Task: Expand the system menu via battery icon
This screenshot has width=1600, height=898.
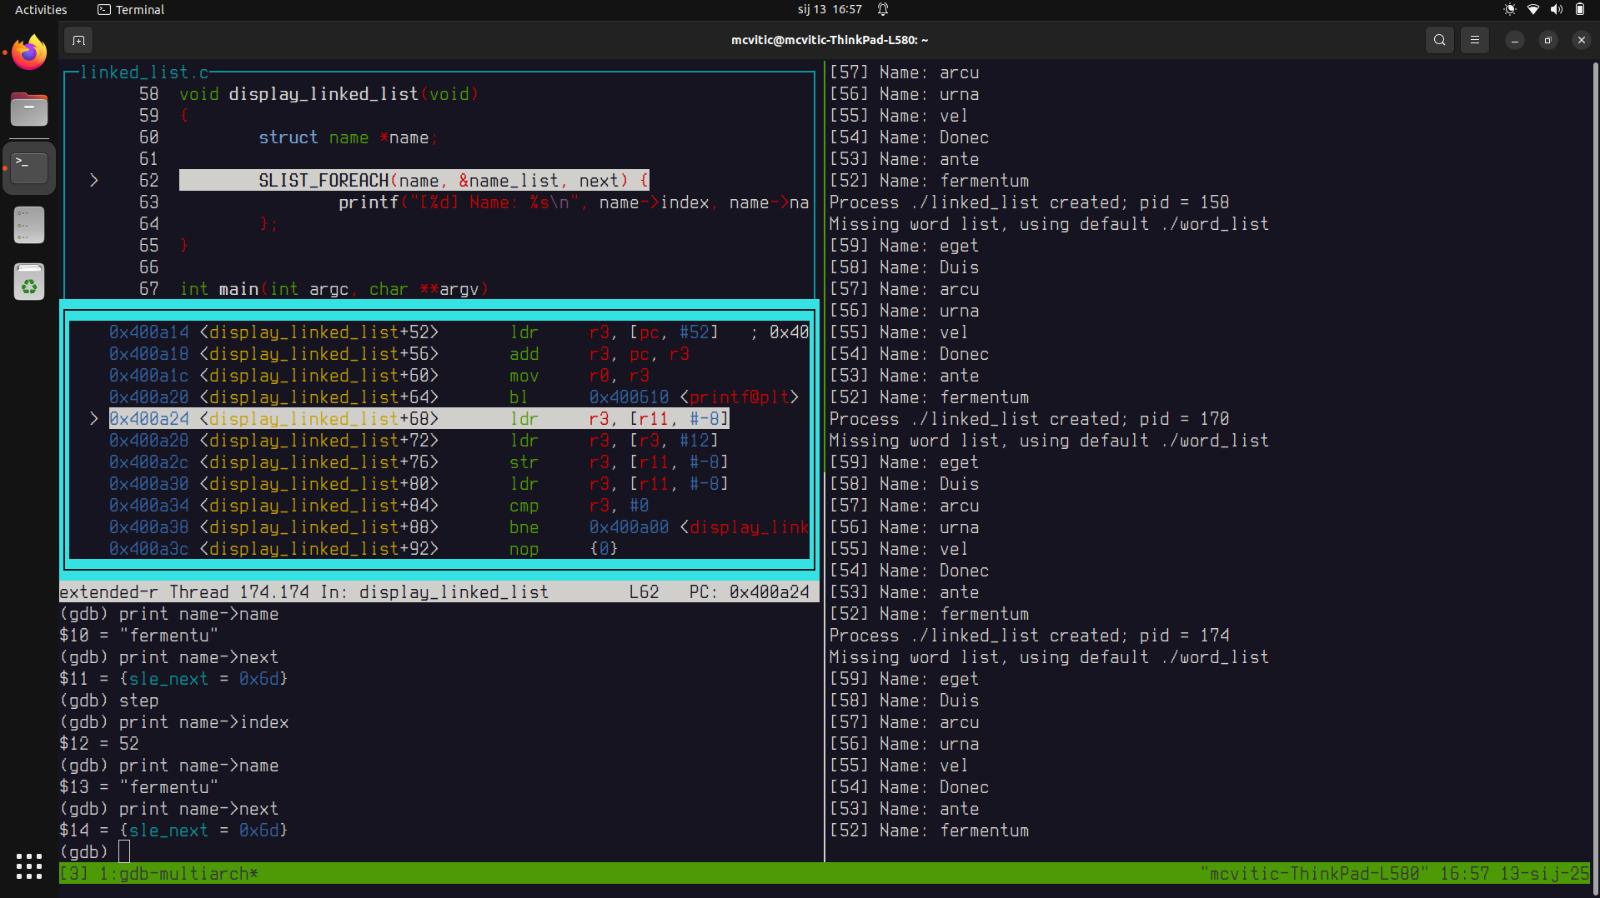Action: click(x=1580, y=10)
